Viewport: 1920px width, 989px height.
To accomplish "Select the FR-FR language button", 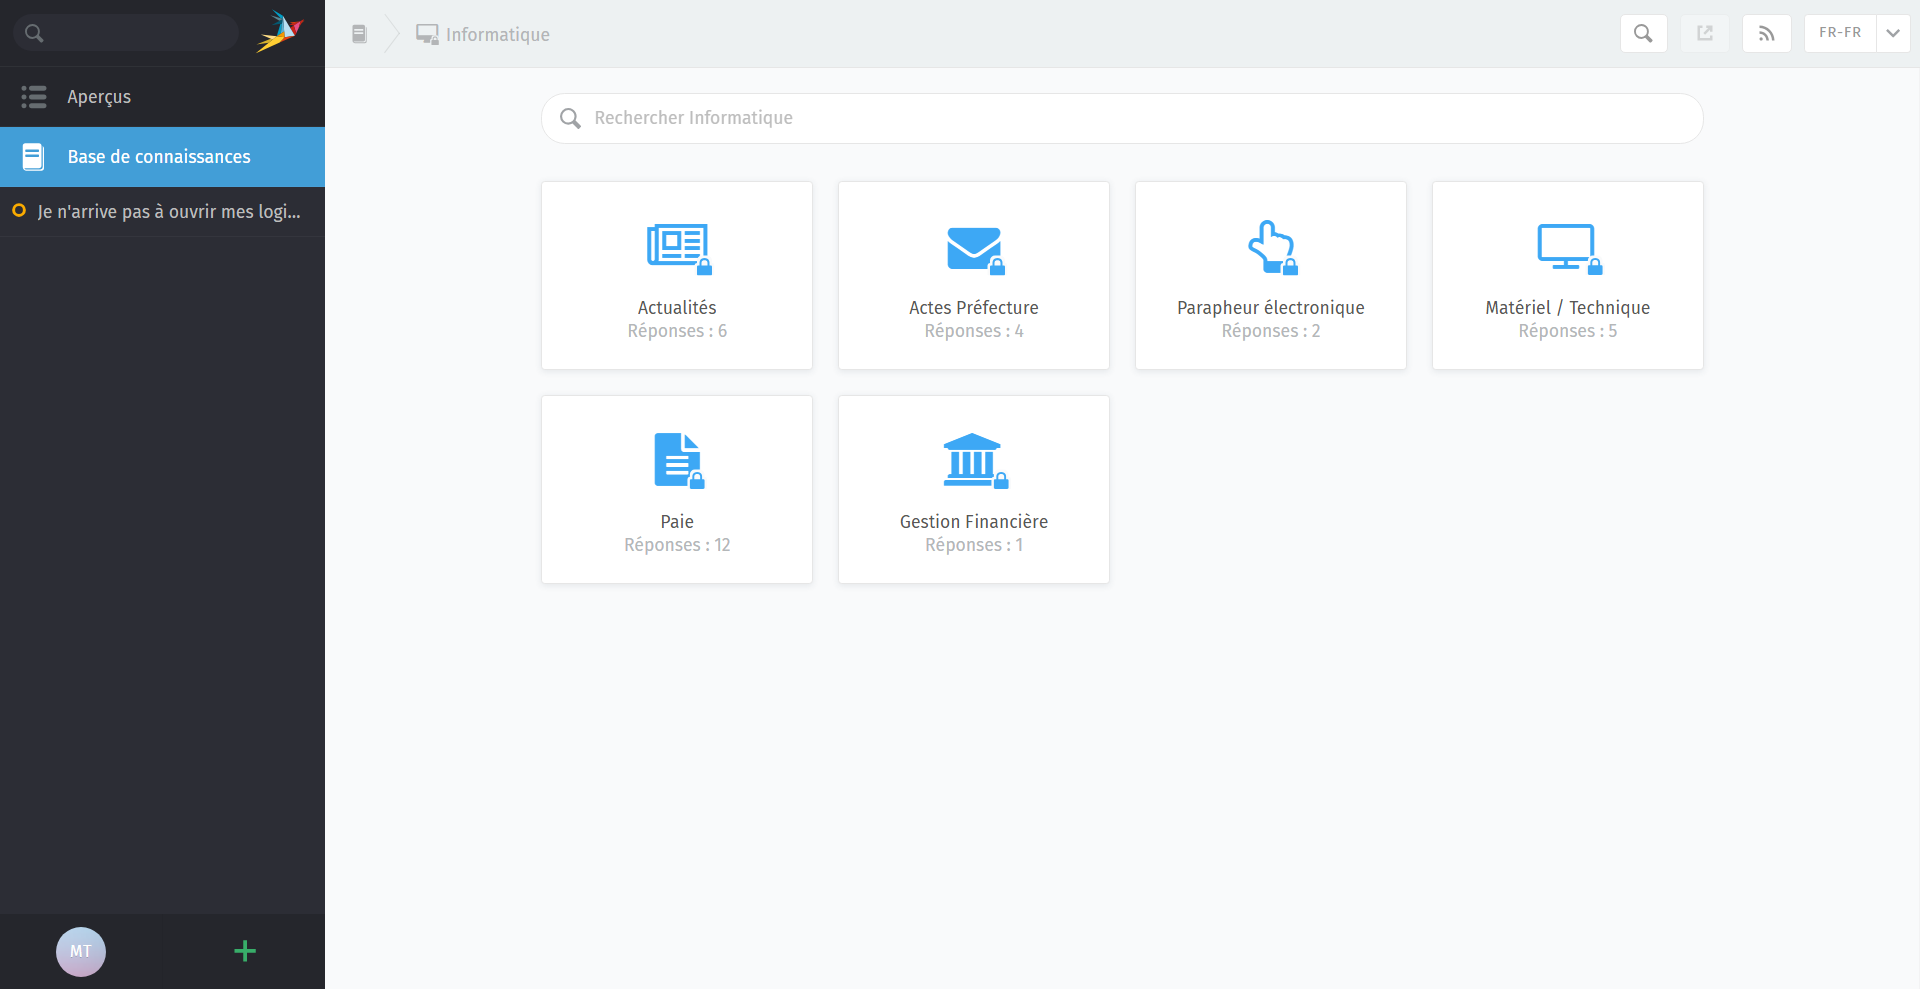I will (x=1840, y=34).
